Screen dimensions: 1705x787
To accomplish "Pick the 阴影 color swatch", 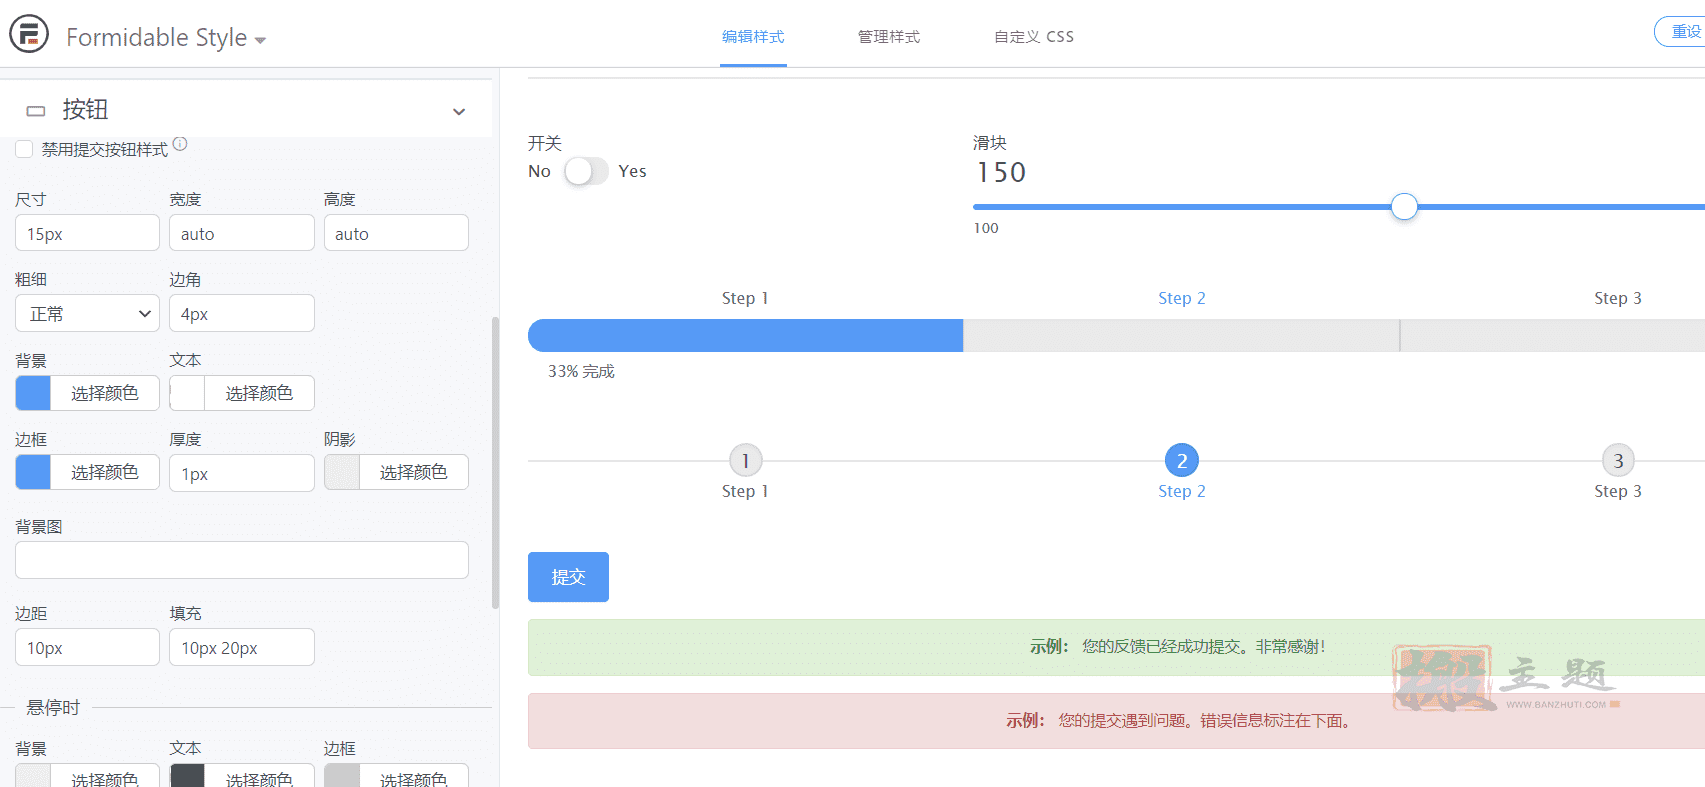I will pos(342,472).
